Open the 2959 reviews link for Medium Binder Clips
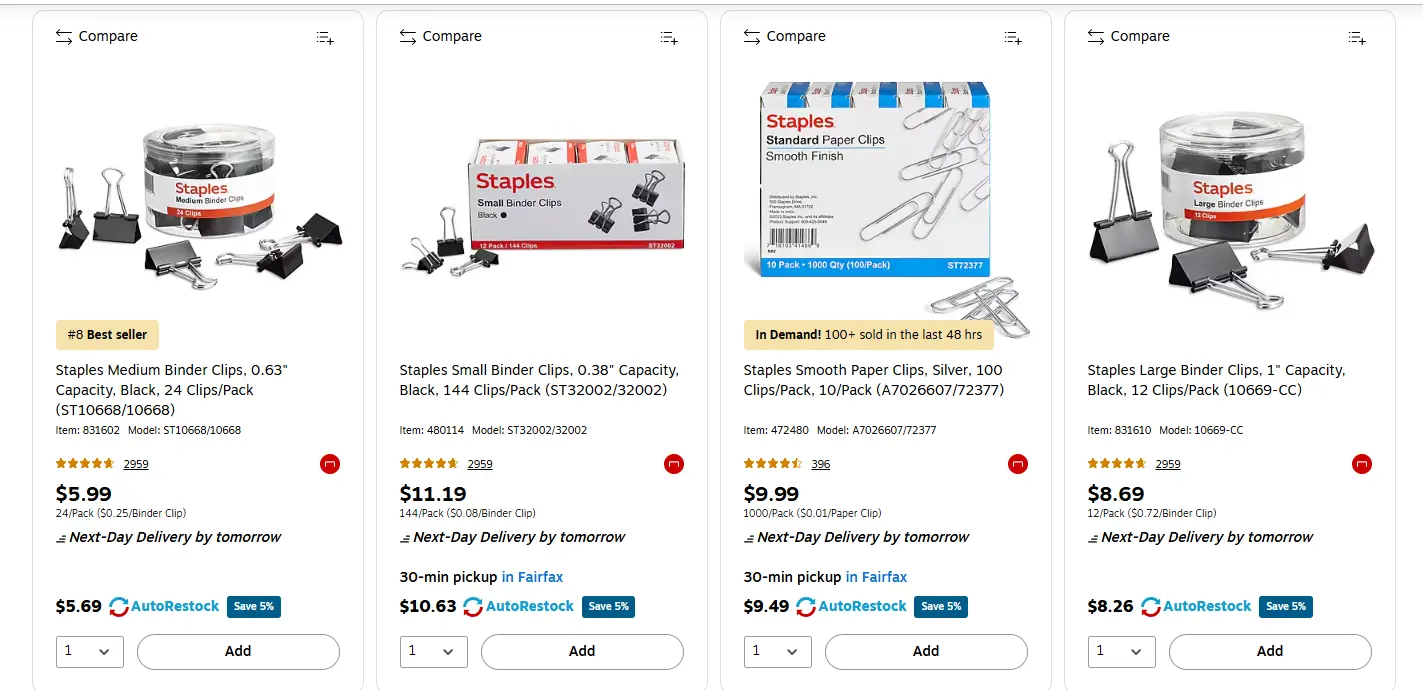 pos(136,463)
